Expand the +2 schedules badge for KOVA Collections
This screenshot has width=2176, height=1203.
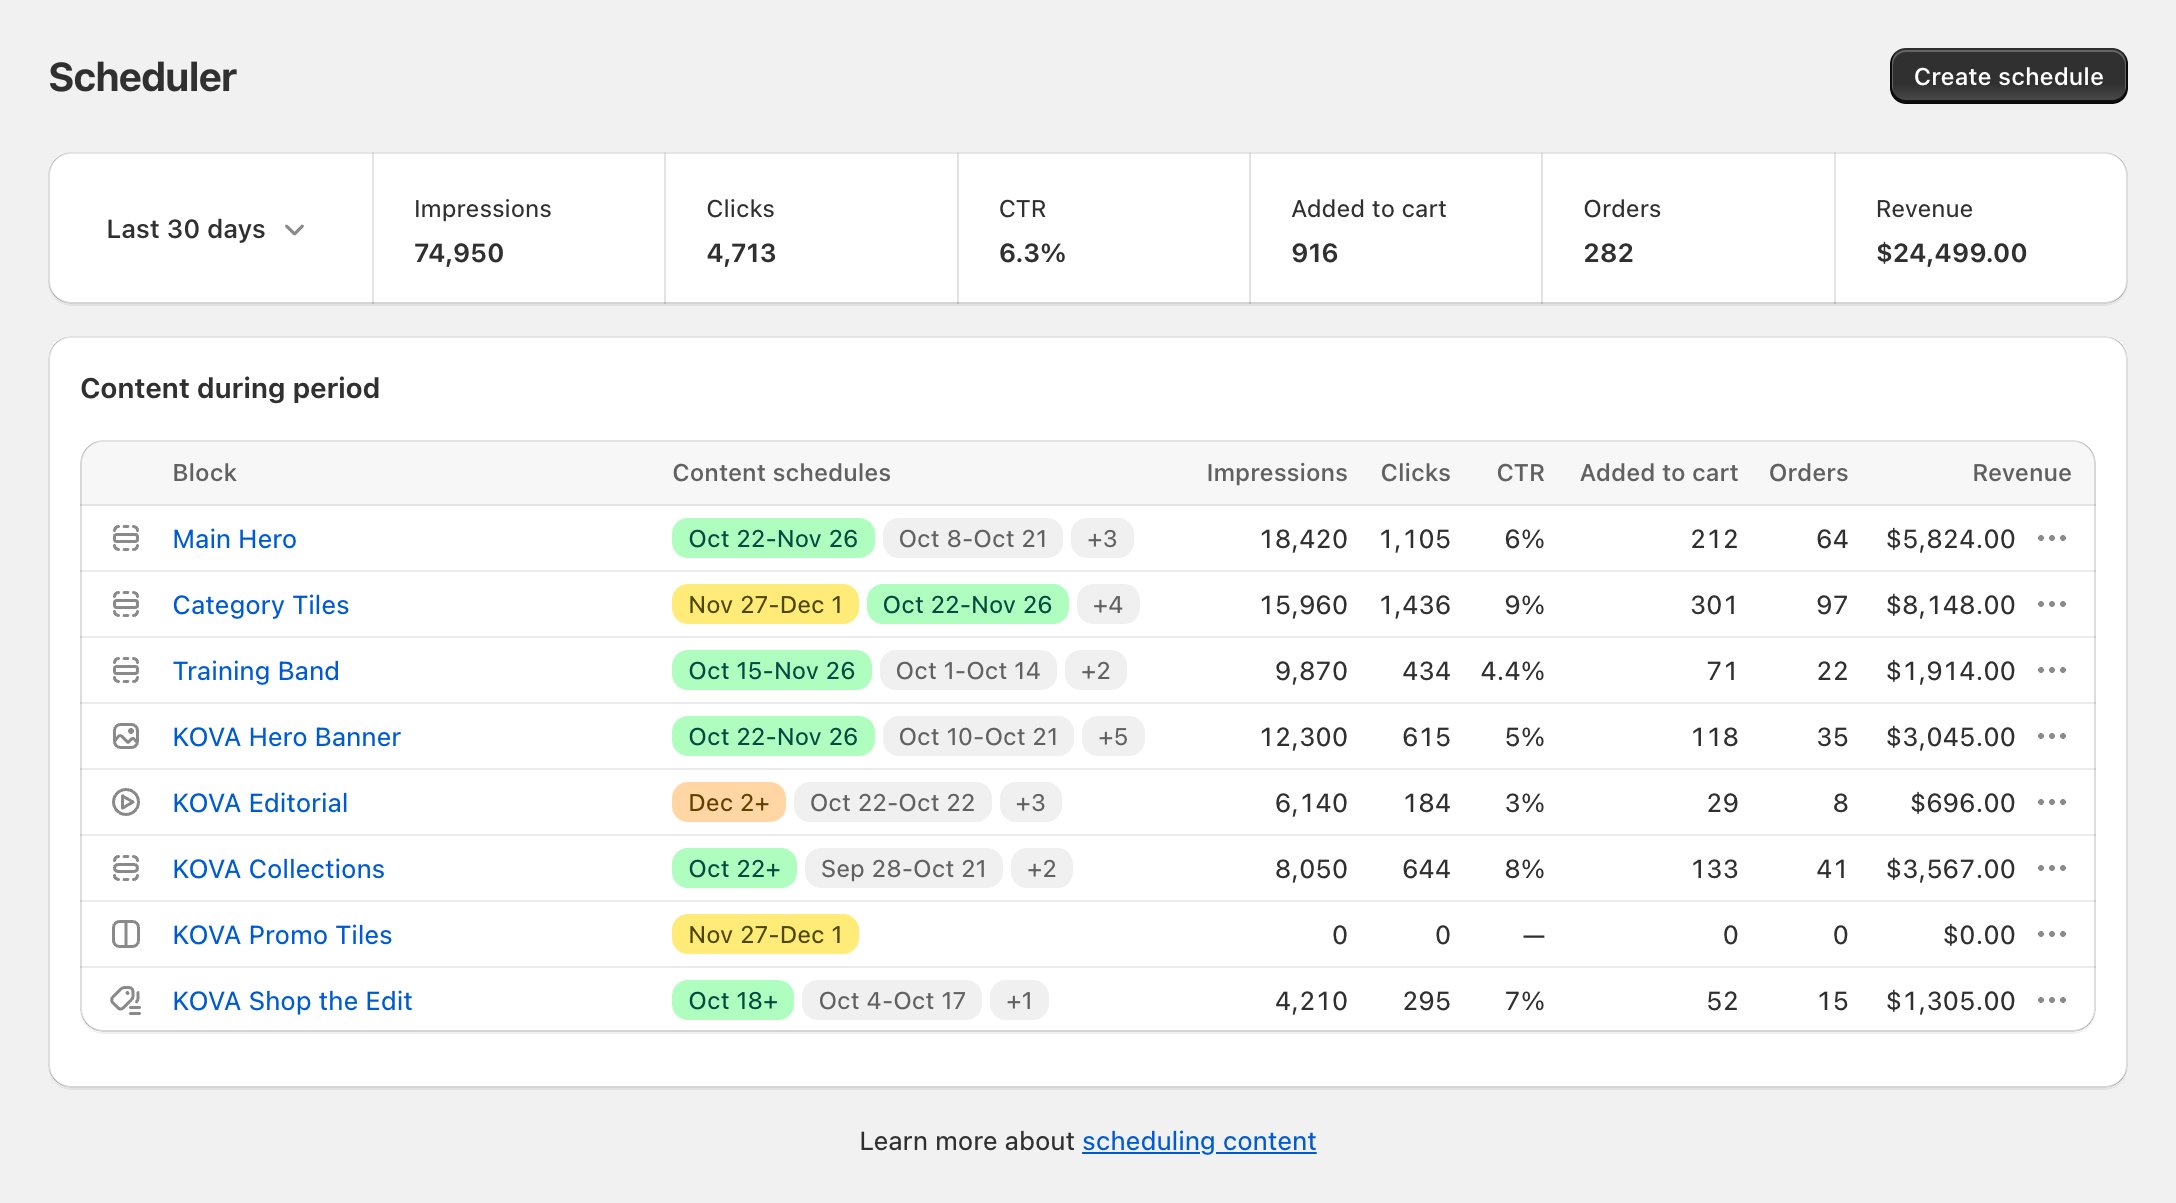pyautogui.click(x=1041, y=869)
